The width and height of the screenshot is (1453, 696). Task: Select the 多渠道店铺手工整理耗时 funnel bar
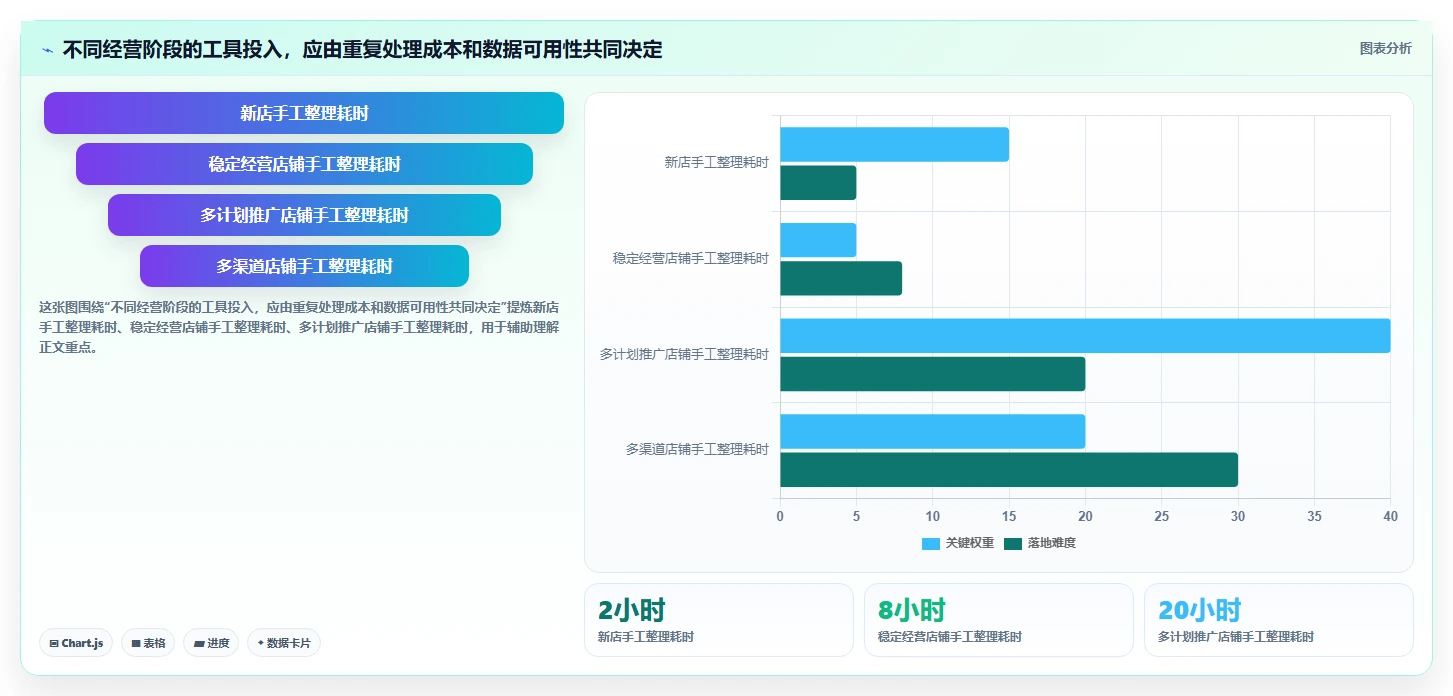(x=304, y=266)
